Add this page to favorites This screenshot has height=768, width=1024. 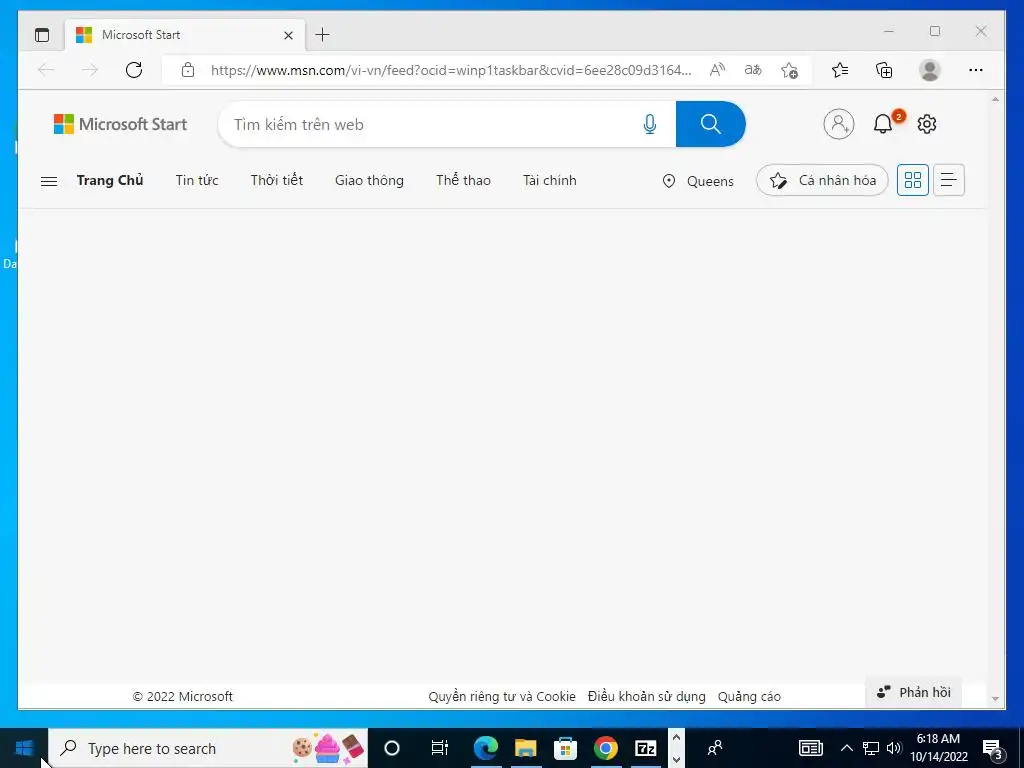tap(789, 70)
